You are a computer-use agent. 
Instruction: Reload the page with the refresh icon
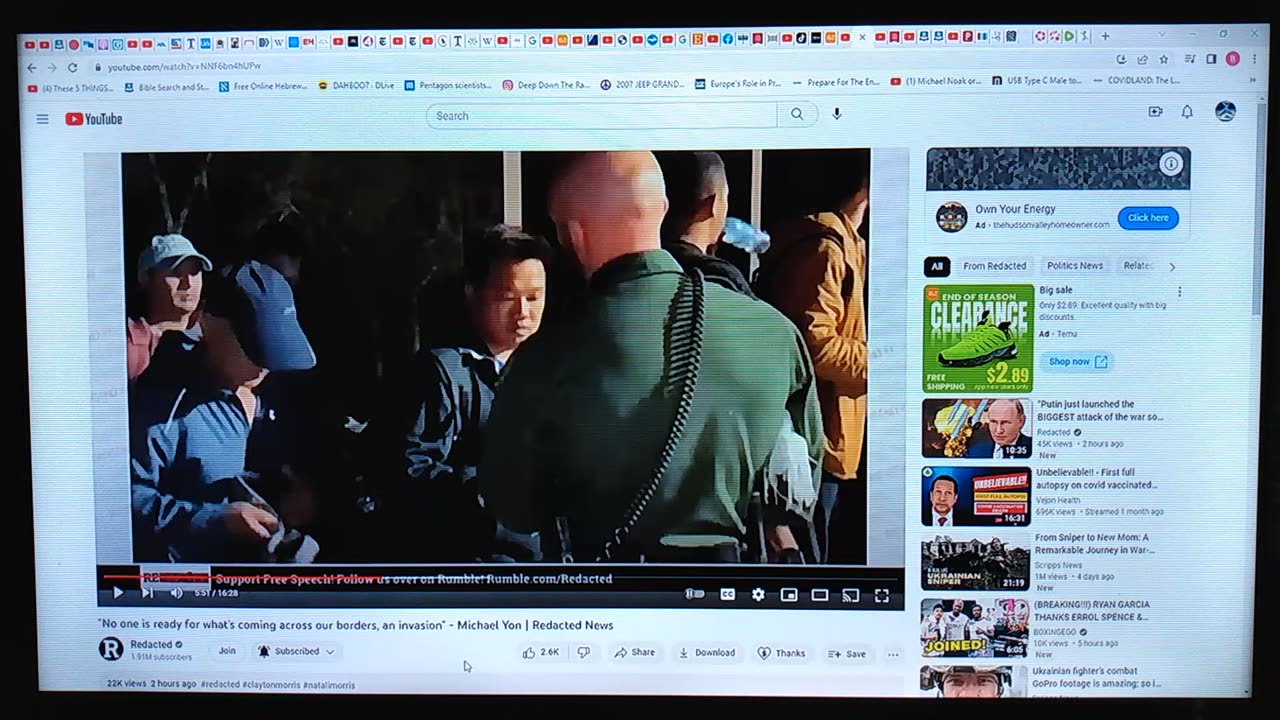(x=72, y=67)
